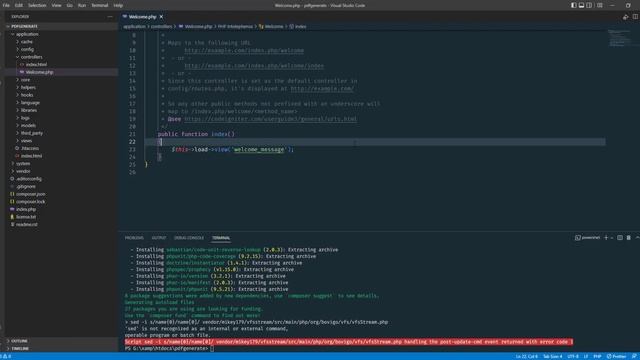Click the notifications bell in status bar
The image size is (640, 360).
634,356
